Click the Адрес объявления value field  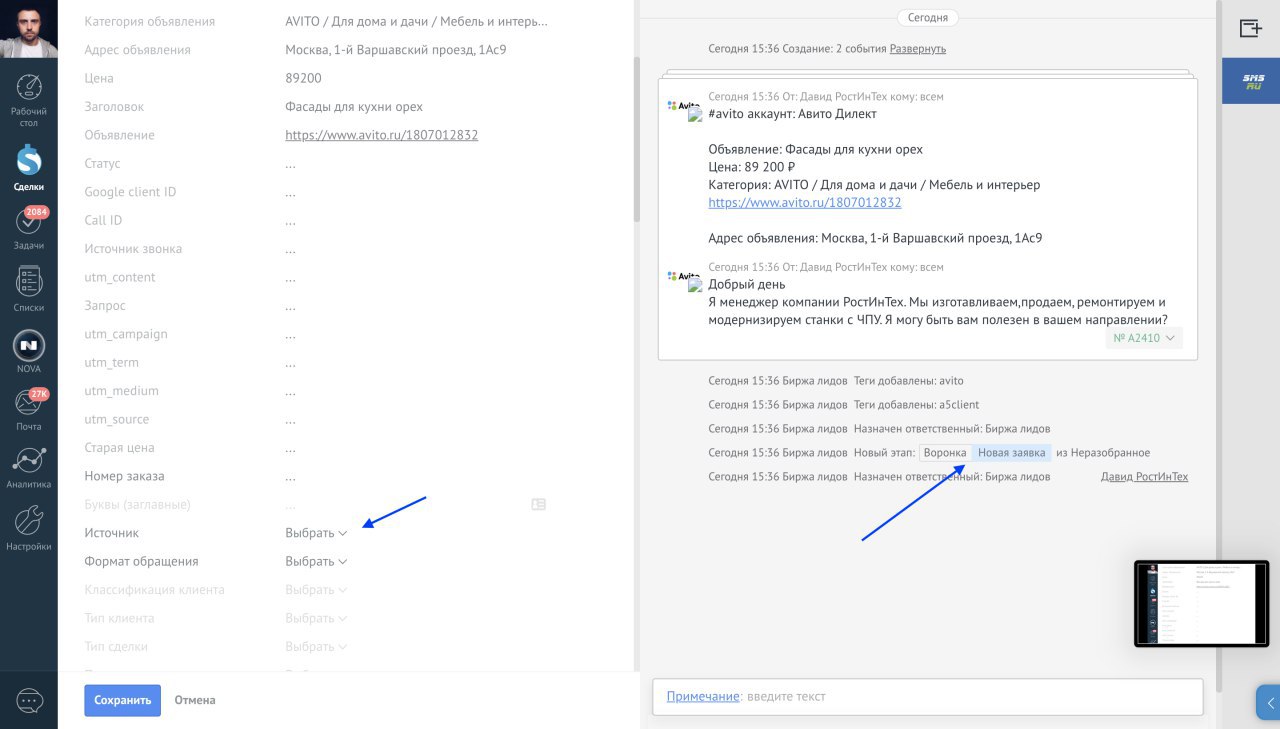click(396, 50)
